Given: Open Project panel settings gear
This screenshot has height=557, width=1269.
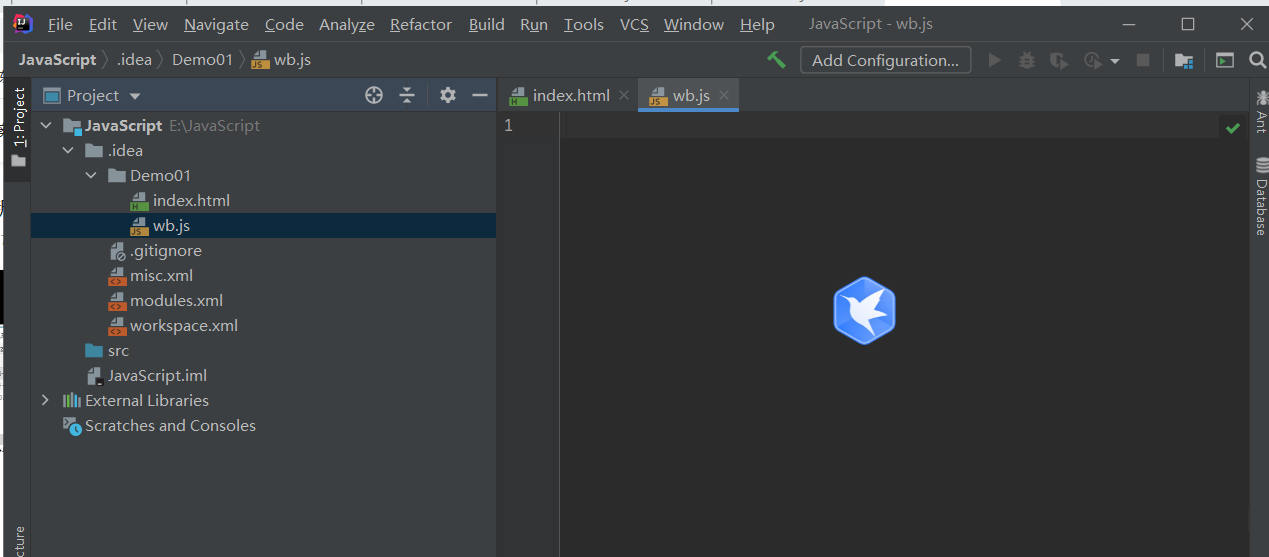Looking at the screenshot, I should coord(448,95).
